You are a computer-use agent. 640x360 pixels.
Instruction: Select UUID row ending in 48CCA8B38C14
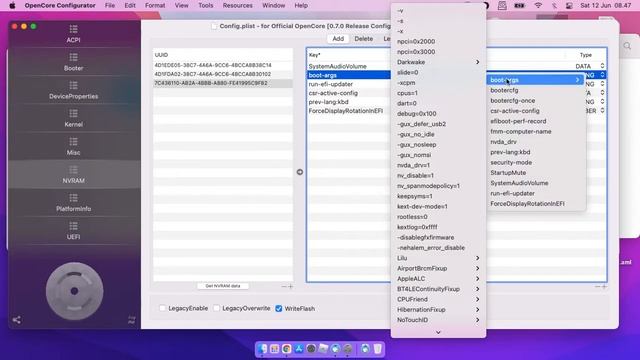pos(223,65)
